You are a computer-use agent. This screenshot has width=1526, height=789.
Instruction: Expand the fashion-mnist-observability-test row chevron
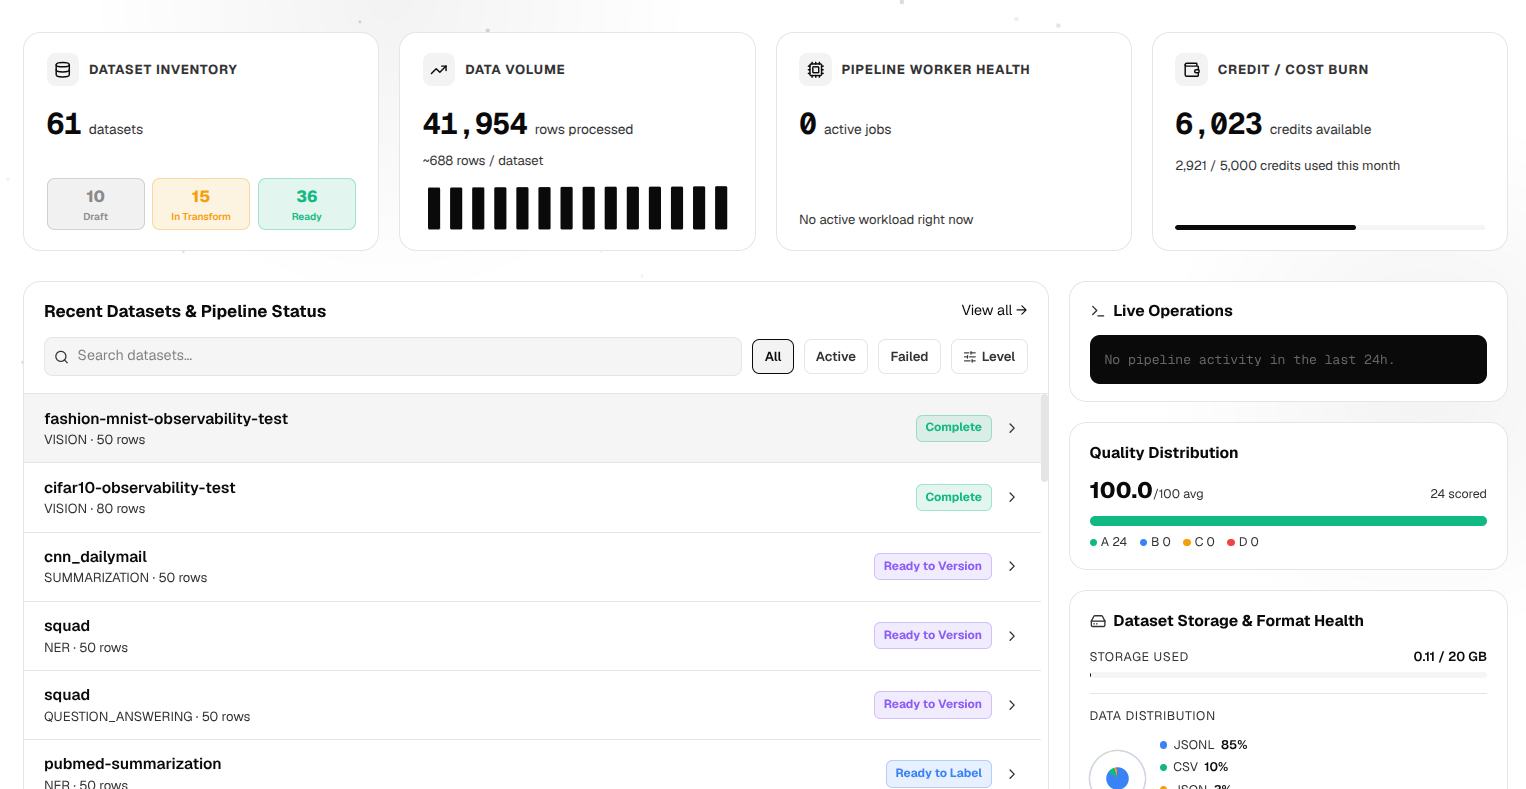tap(1012, 428)
